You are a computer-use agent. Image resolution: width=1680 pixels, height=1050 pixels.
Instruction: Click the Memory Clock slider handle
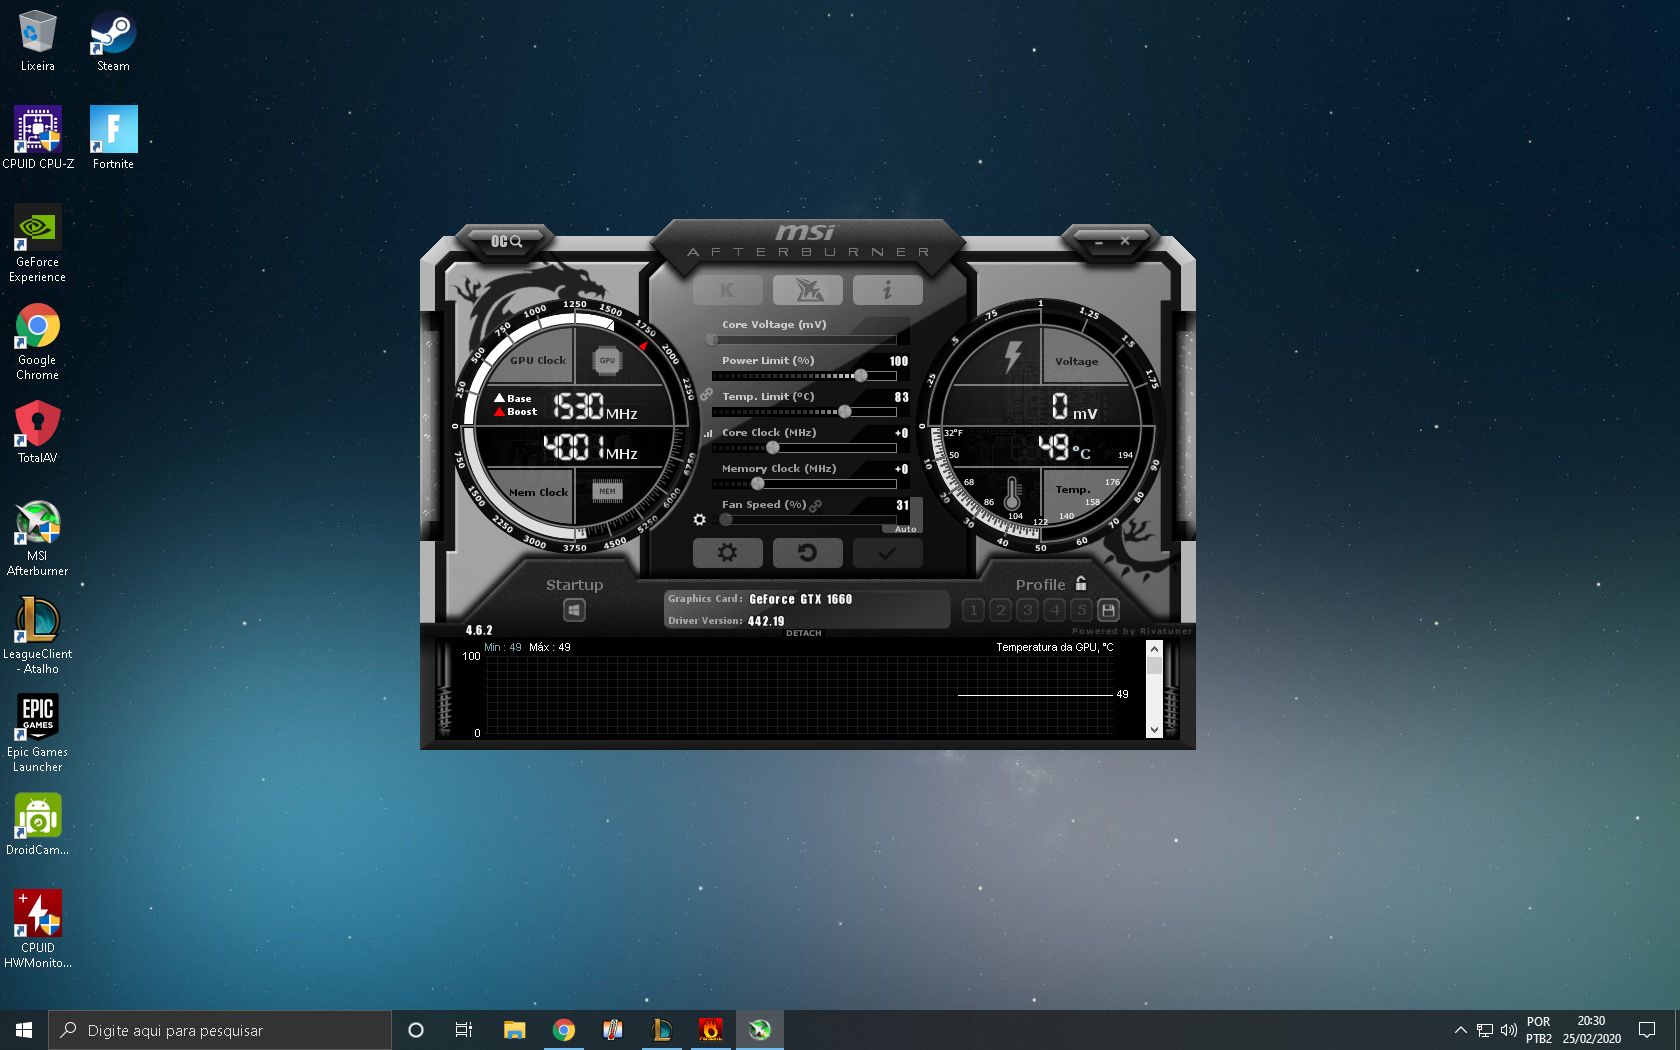758,484
